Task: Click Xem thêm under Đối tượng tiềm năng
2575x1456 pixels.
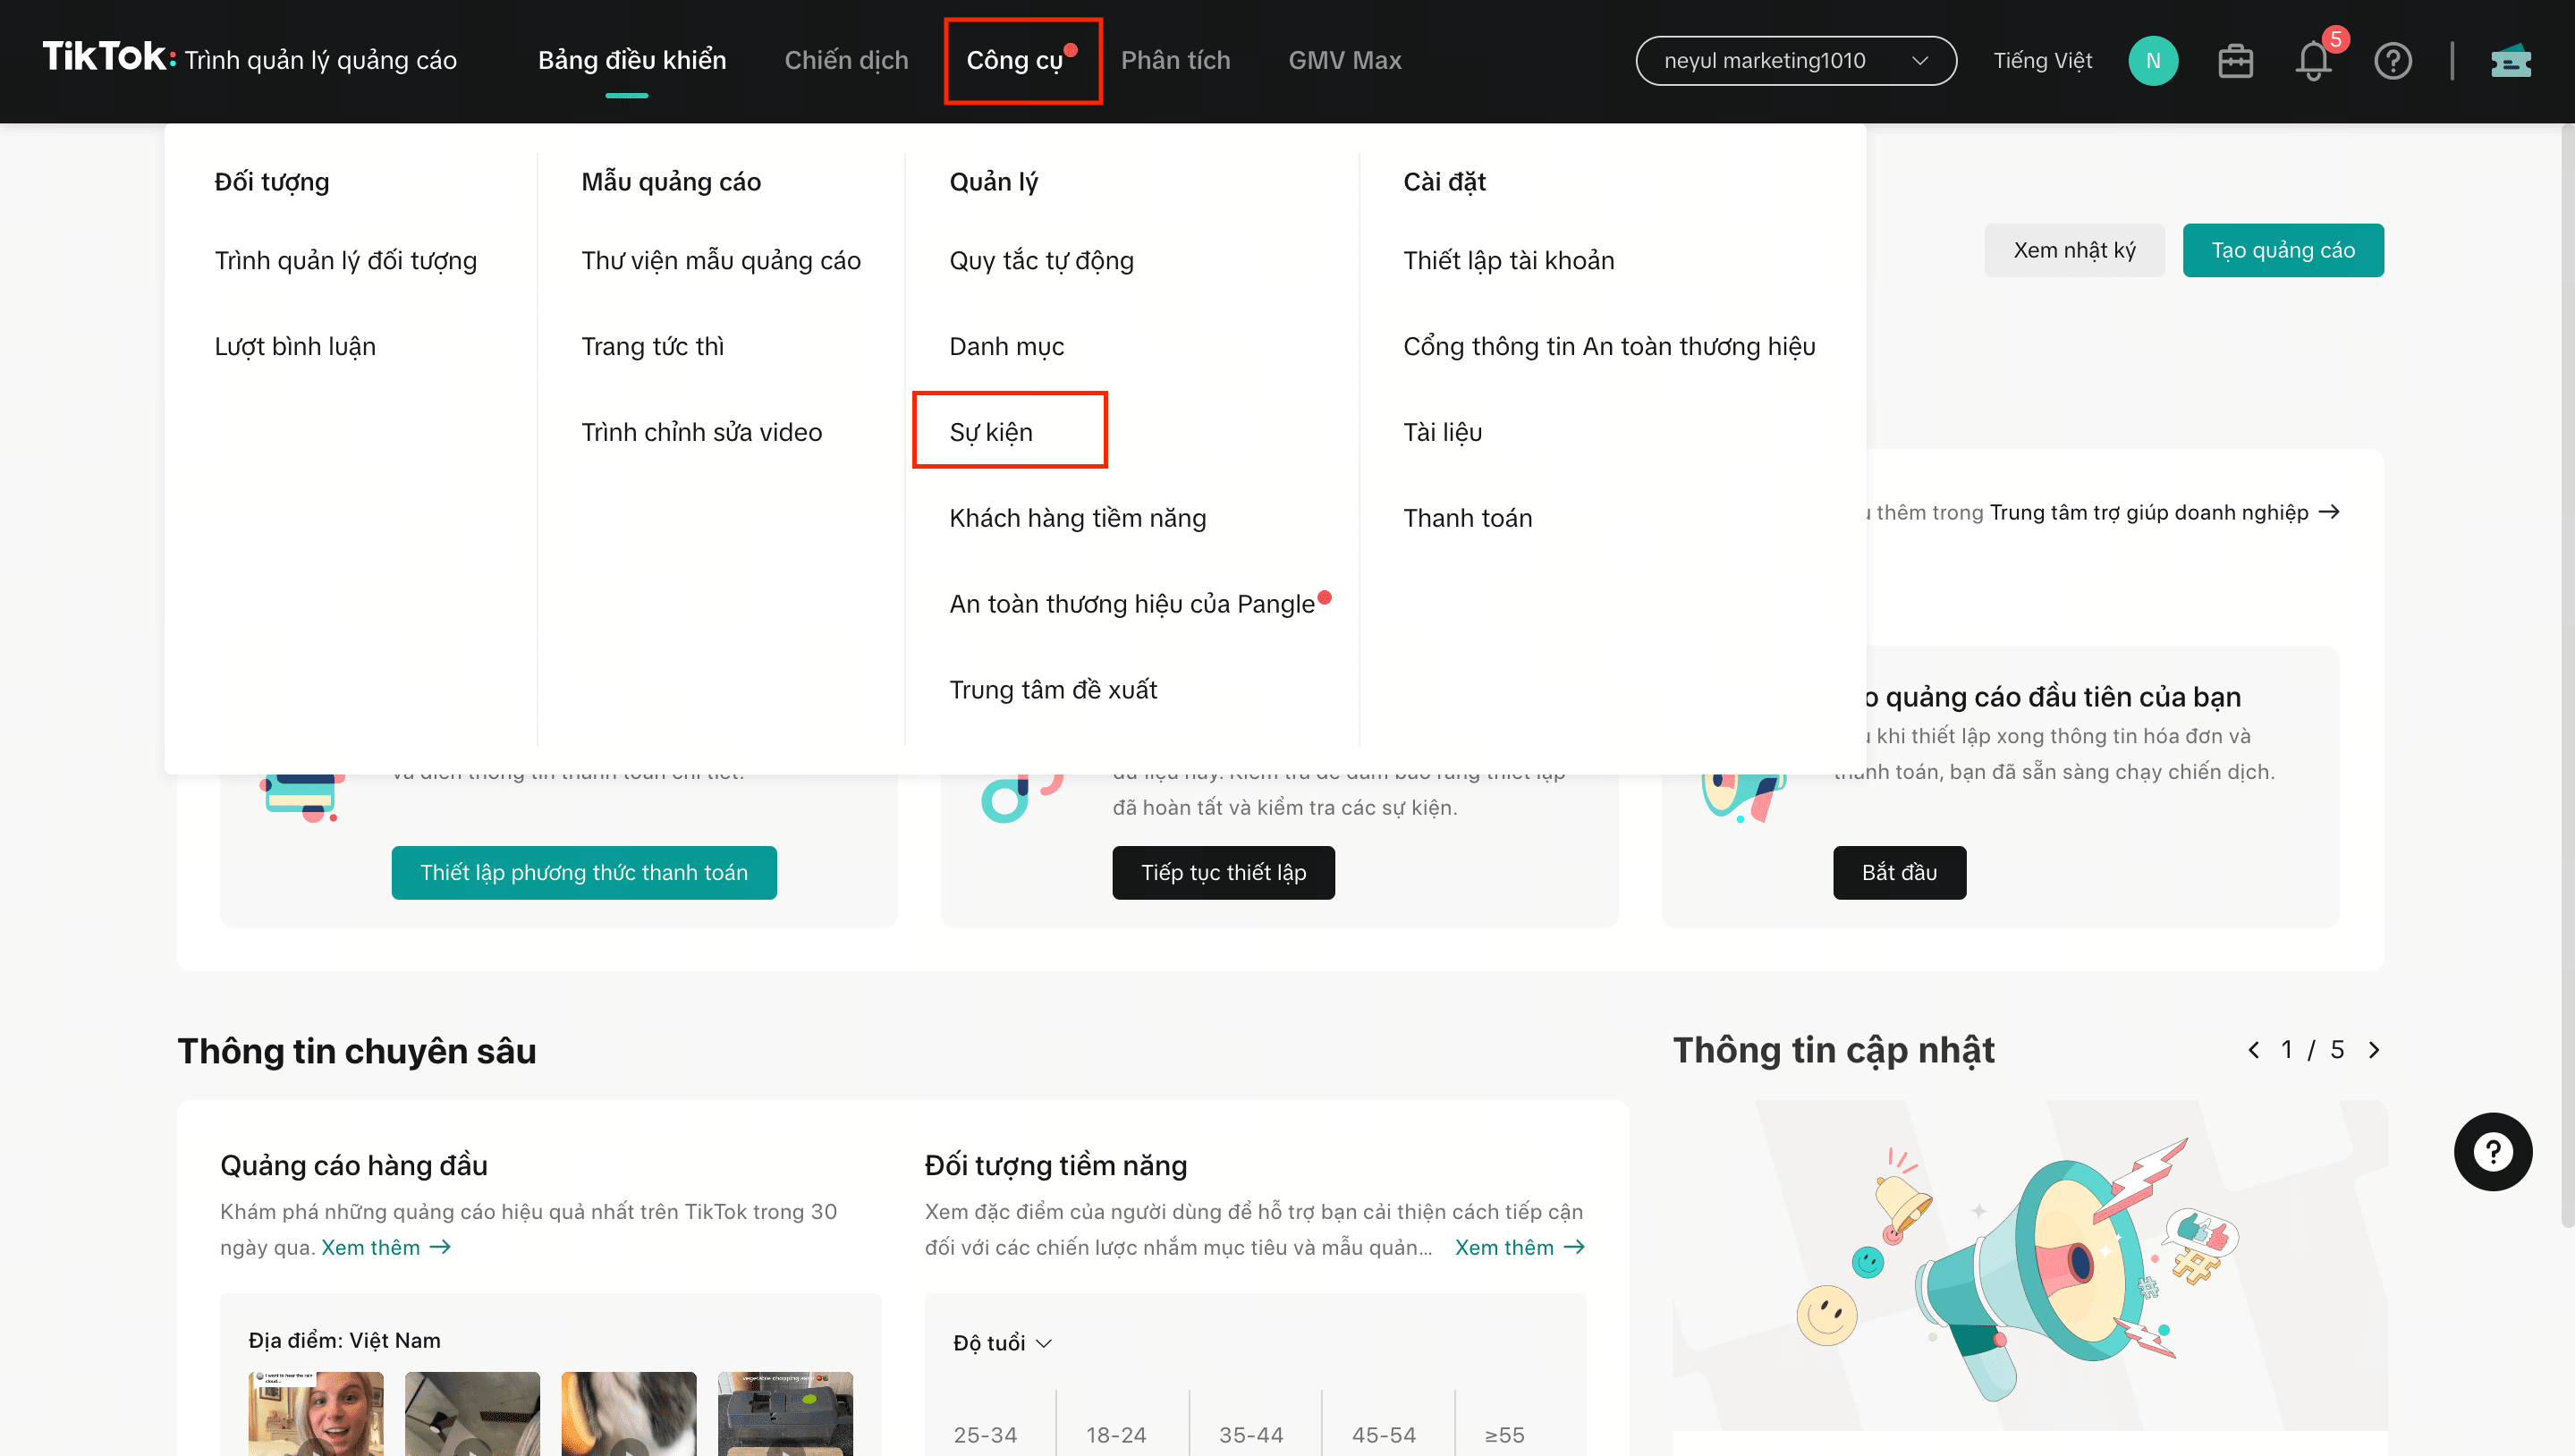Action: coord(1519,1247)
